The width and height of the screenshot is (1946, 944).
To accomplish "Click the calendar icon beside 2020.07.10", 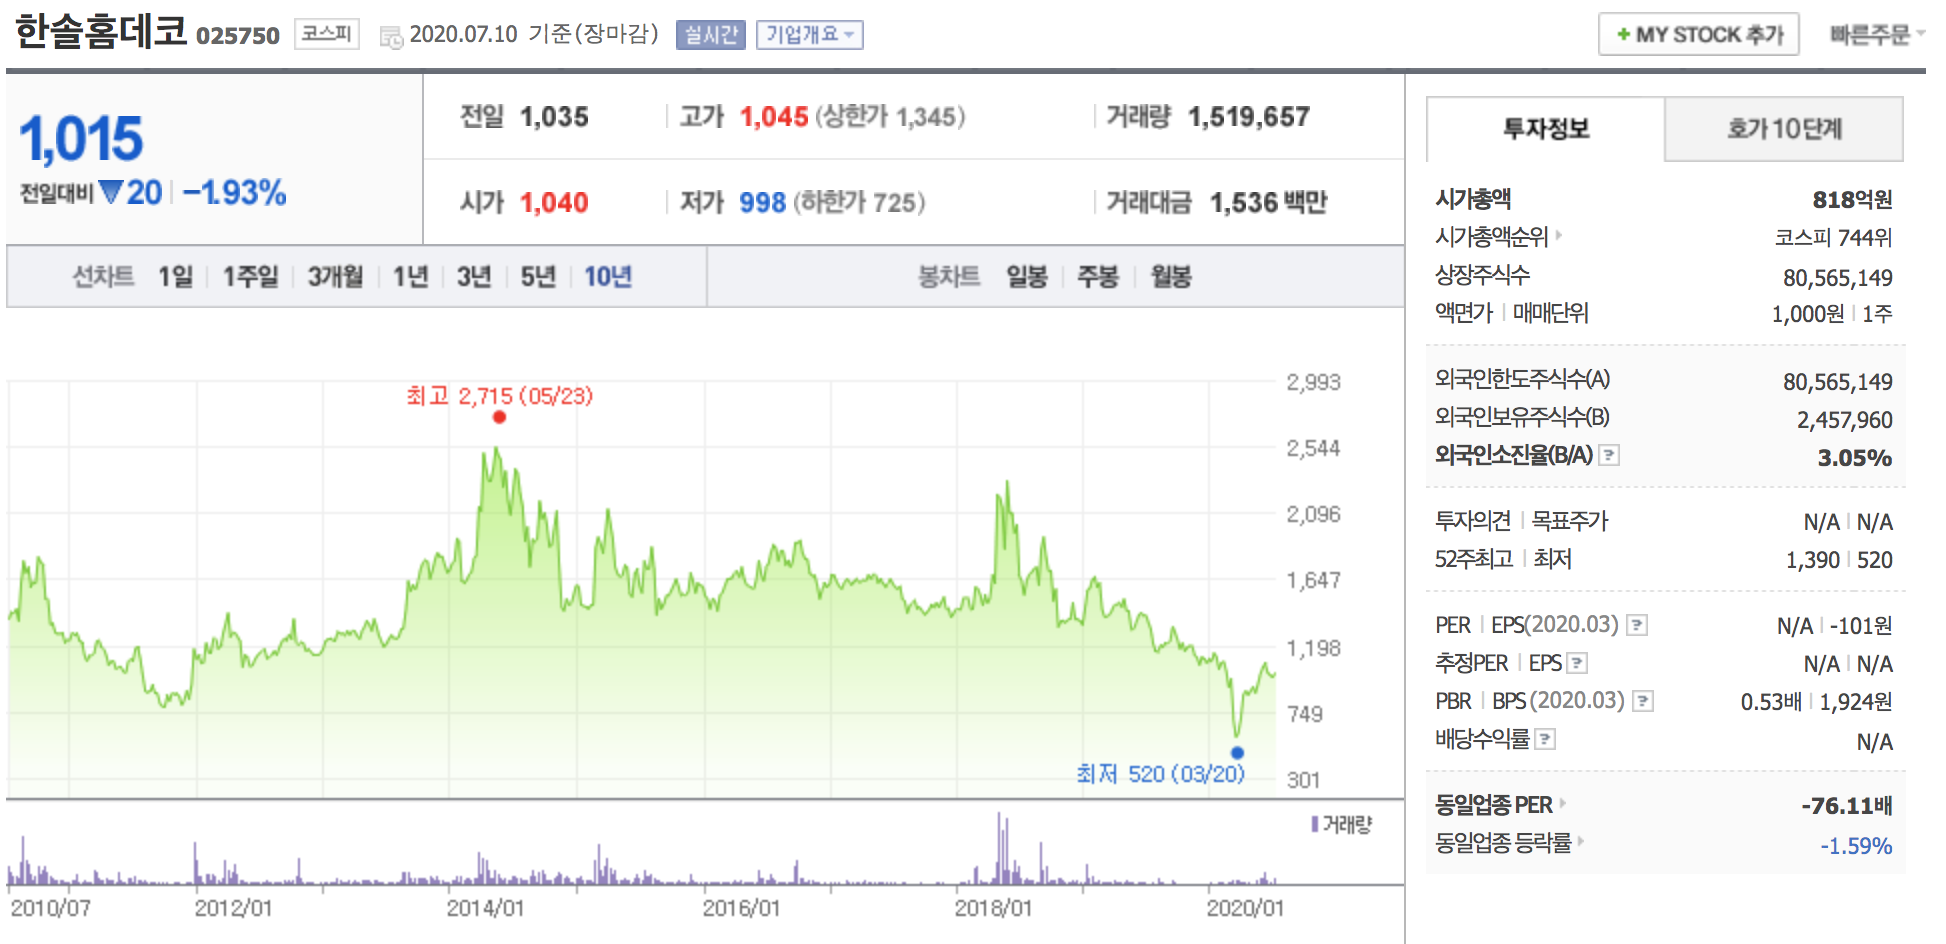I will (391, 37).
